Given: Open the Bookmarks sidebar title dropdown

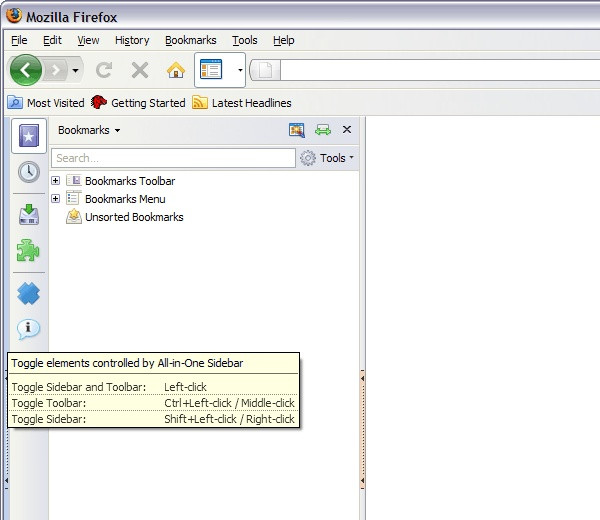Looking at the screenshot, I should click(x=89, y=130).
